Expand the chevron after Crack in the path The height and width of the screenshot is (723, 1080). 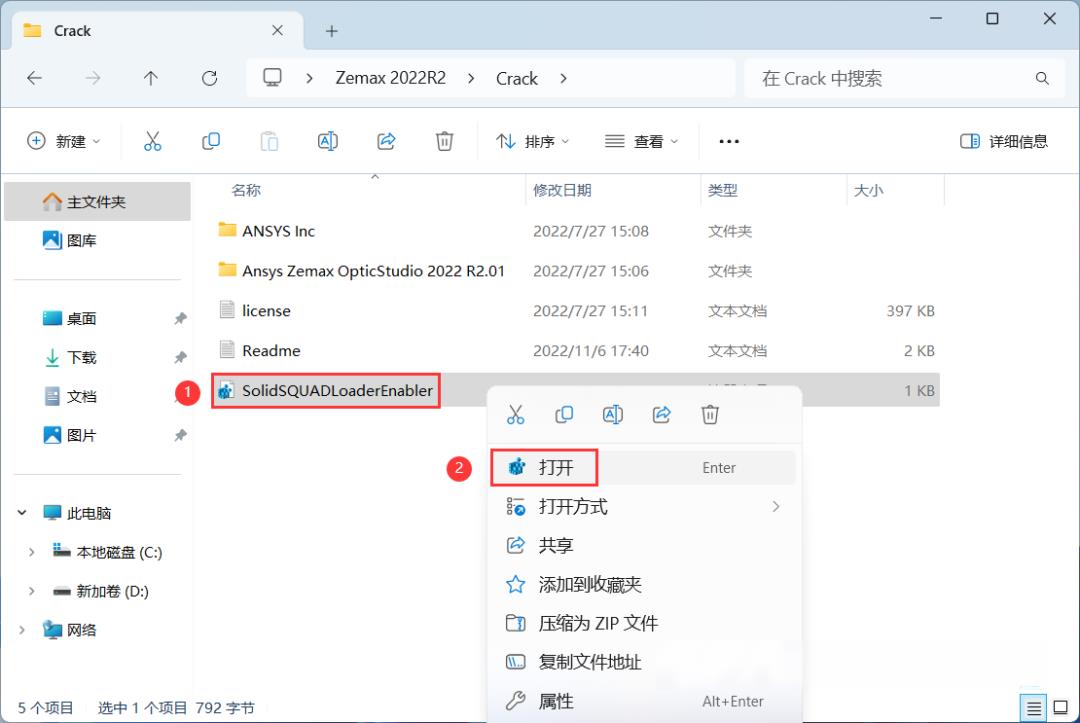(563, 78)
